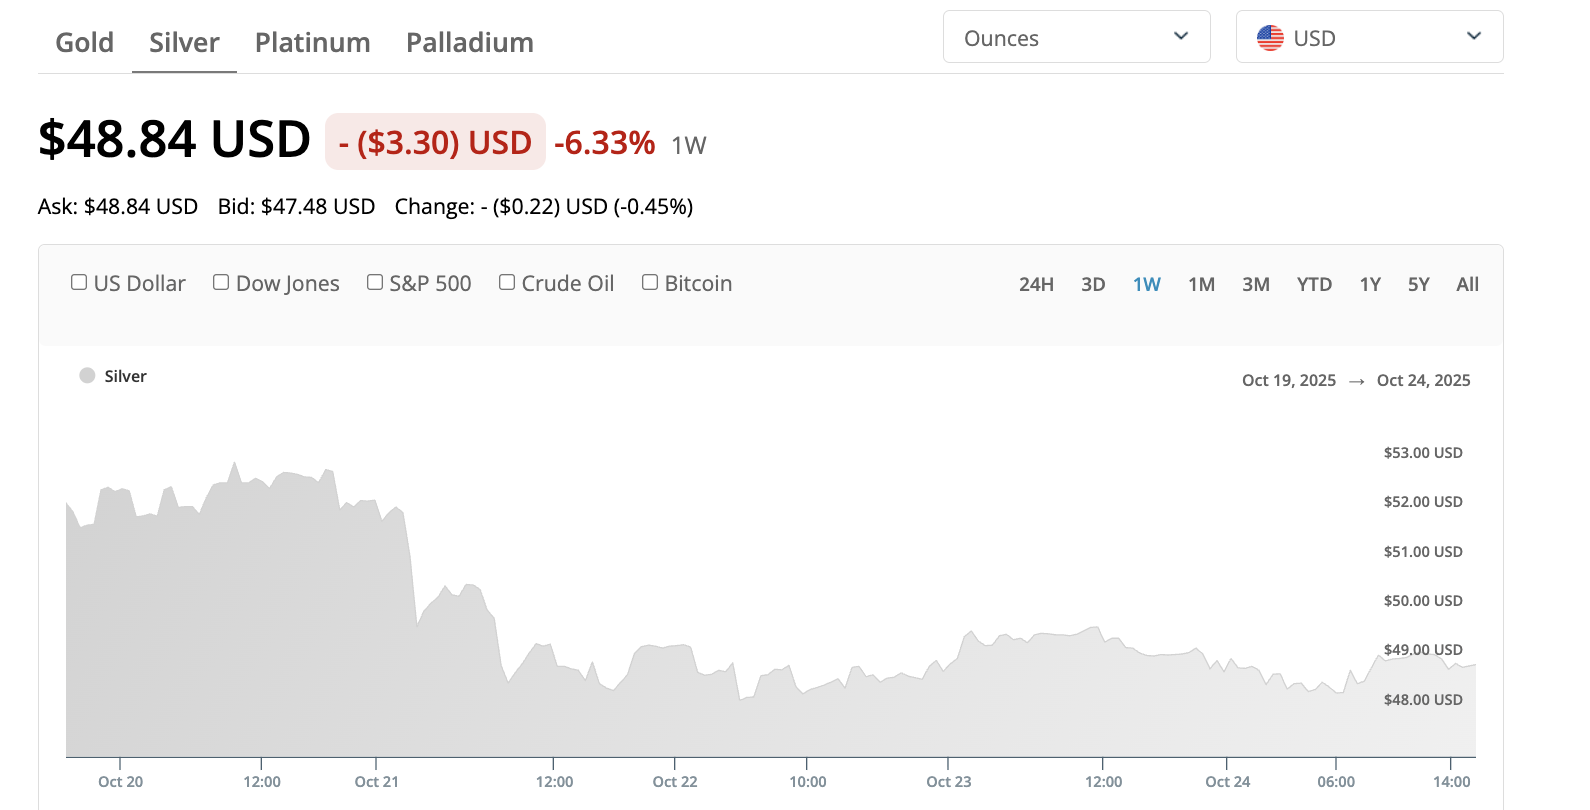The image size is (1590, 810).
Task: Toggle the S&P 500 checkbox
Action: (x=375, y=283)
